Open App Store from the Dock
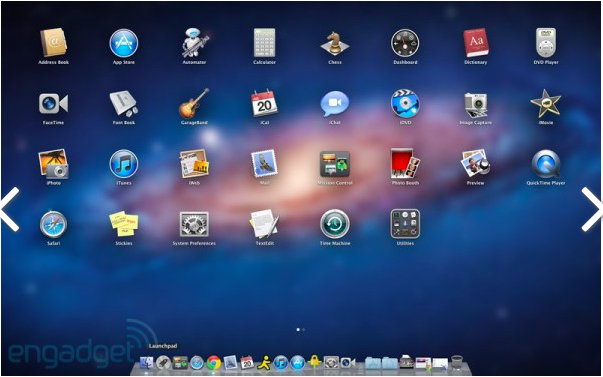 [297, 362]
